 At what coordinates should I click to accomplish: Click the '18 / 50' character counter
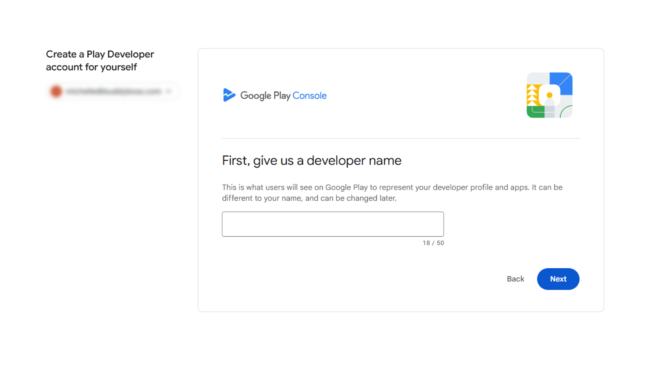pos(433,243)
